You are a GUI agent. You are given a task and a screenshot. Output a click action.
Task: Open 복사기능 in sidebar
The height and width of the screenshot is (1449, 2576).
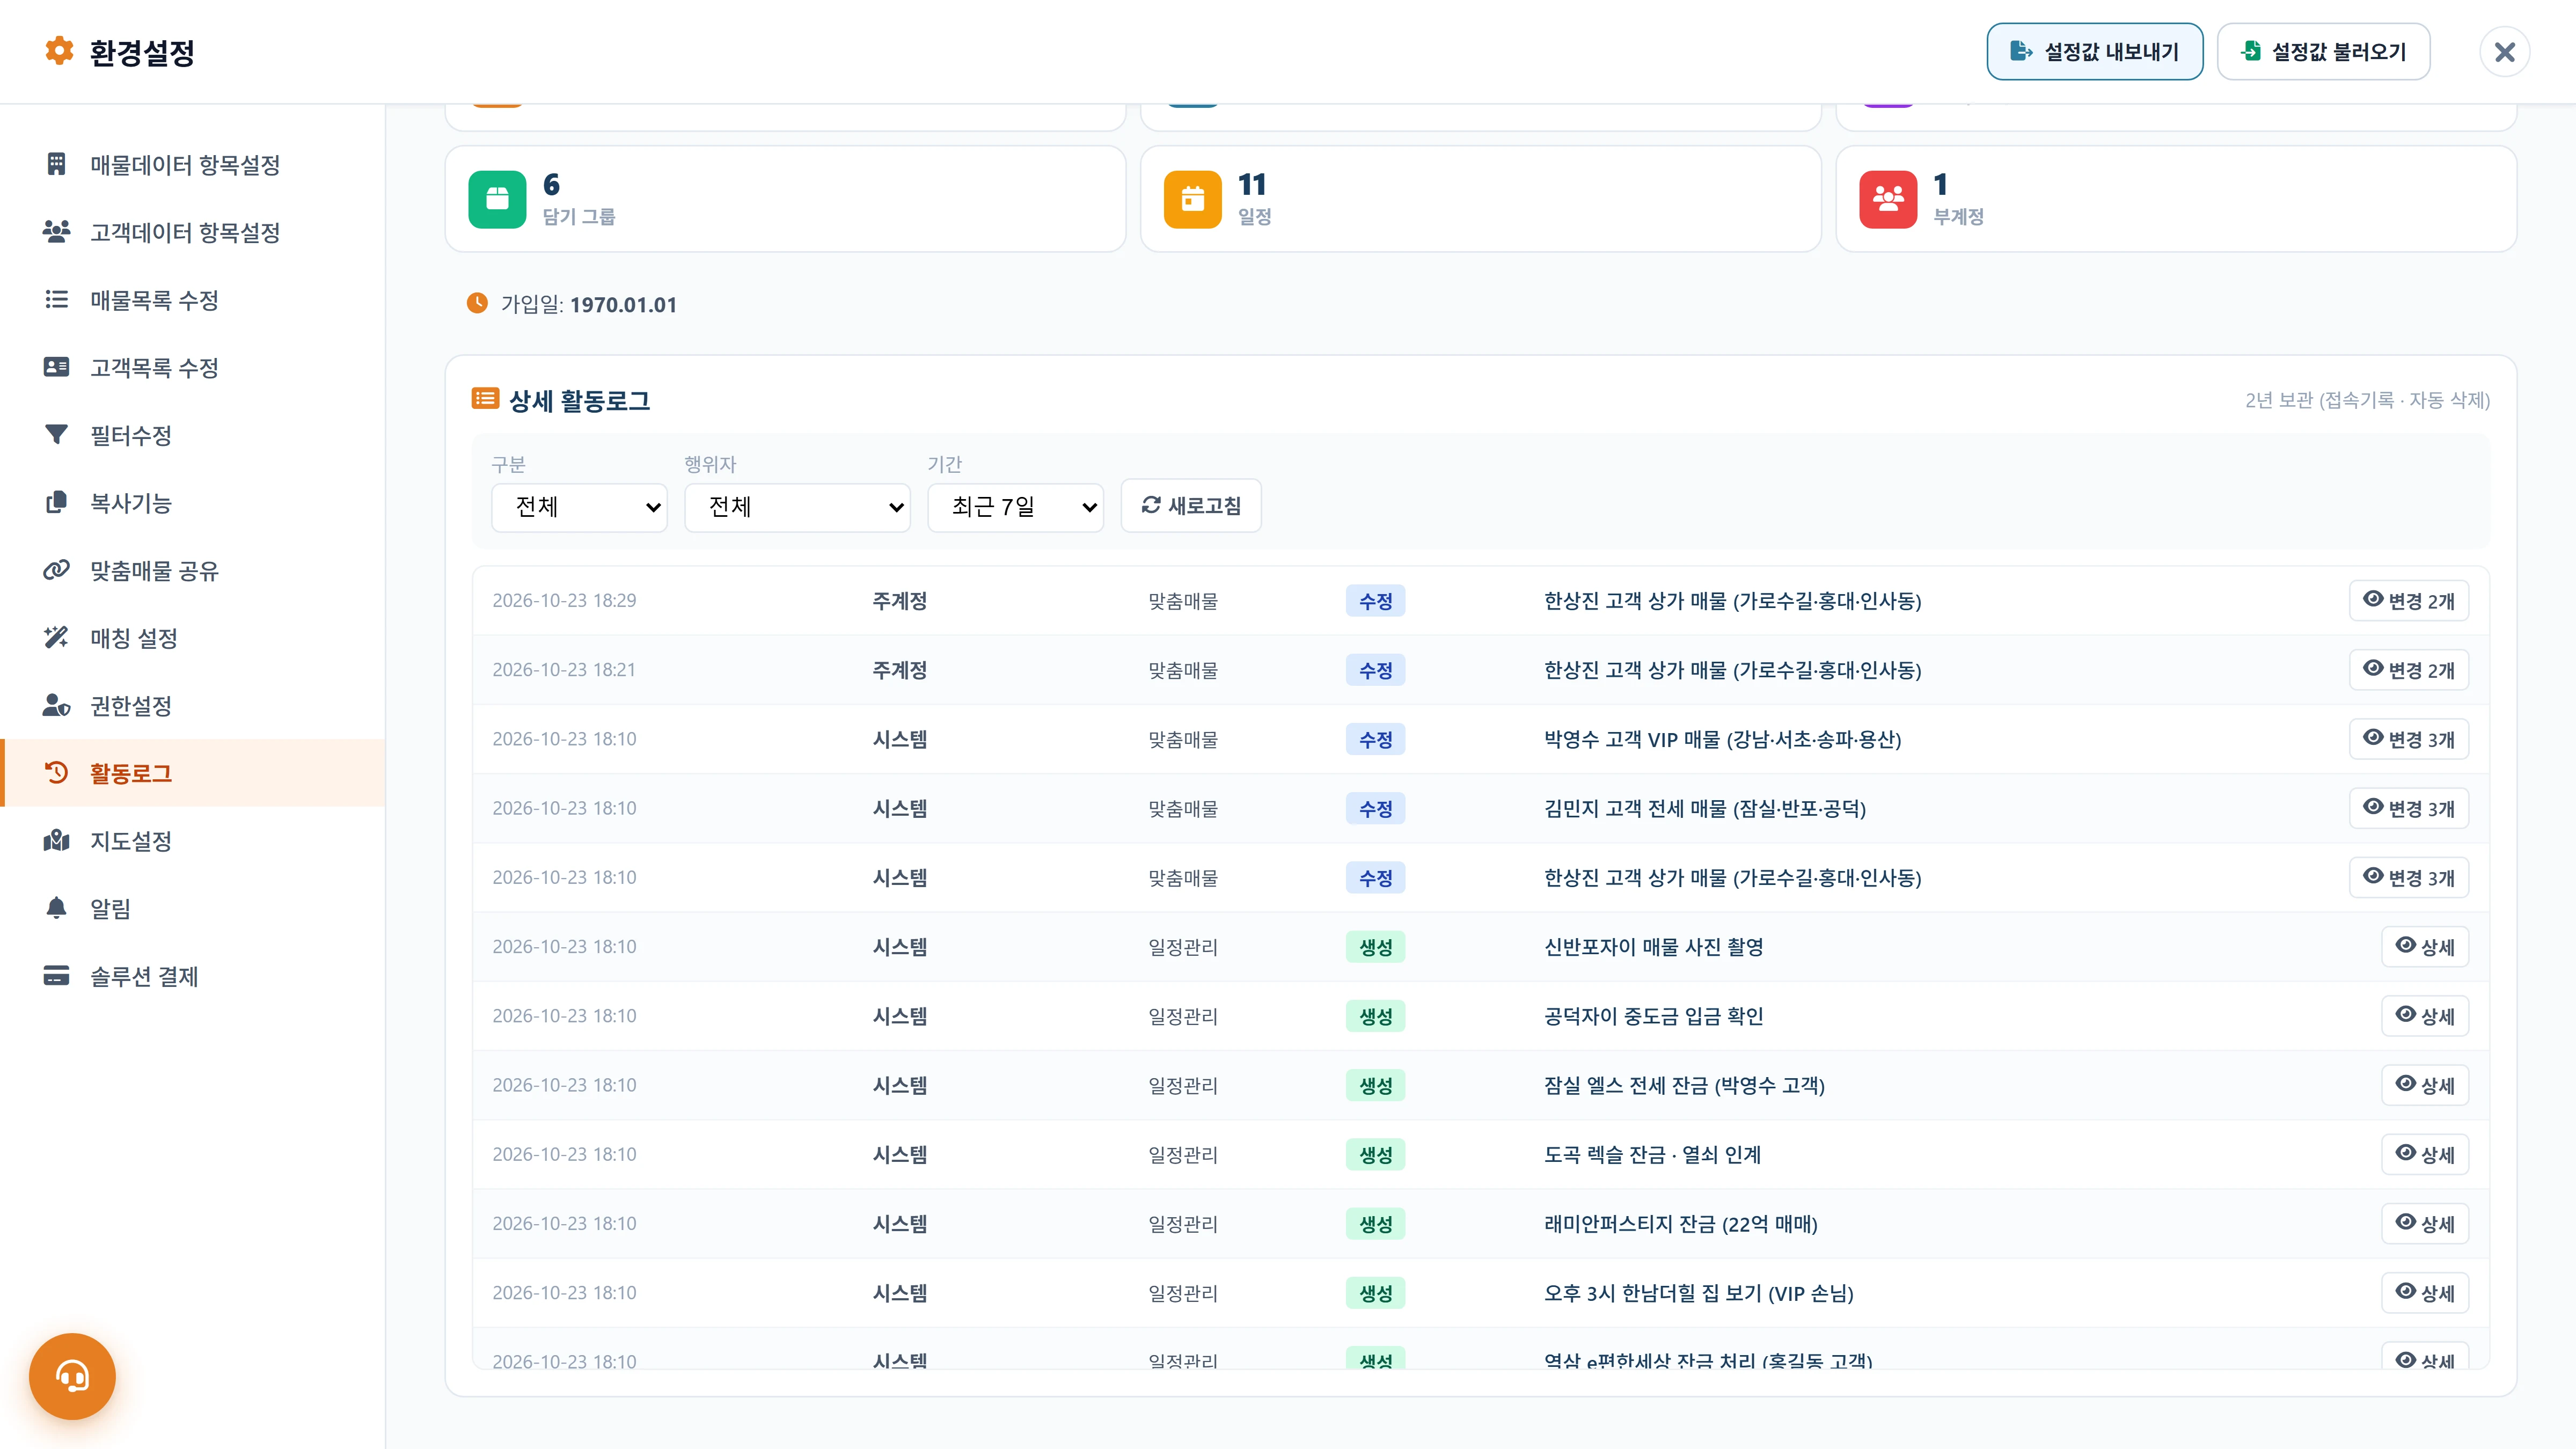[x=193, y=503]
